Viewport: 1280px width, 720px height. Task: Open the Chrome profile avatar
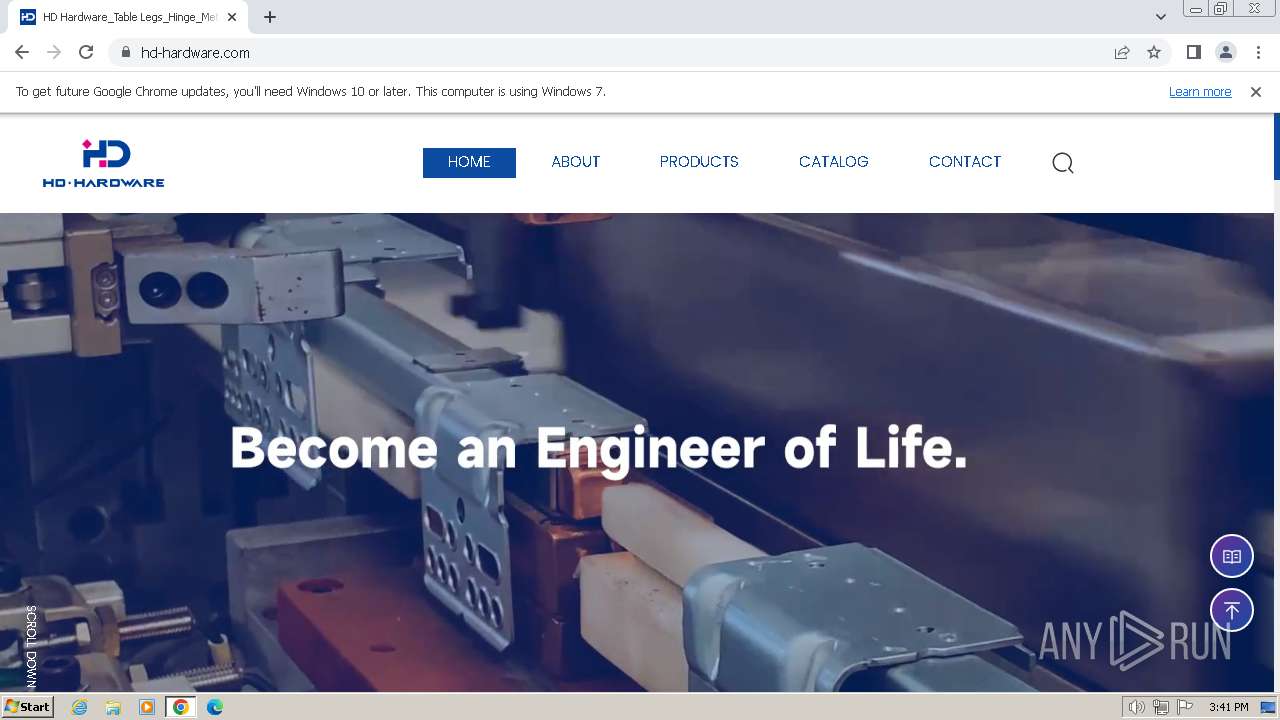[x=1225, y=53]
